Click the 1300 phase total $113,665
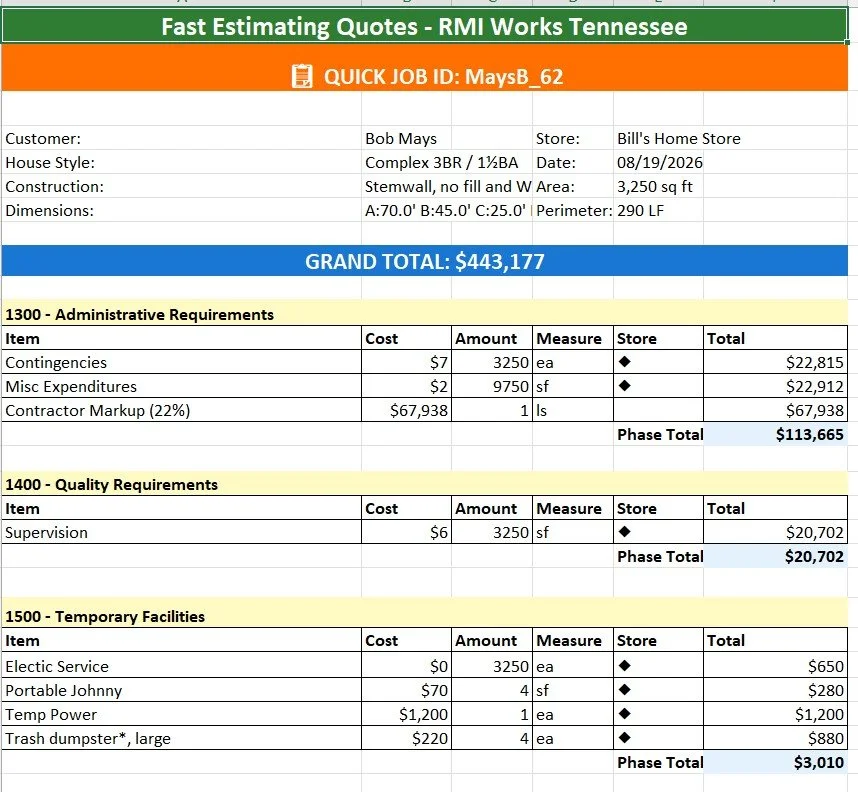Screen dimensions: 858x792 tap(775, 435)
